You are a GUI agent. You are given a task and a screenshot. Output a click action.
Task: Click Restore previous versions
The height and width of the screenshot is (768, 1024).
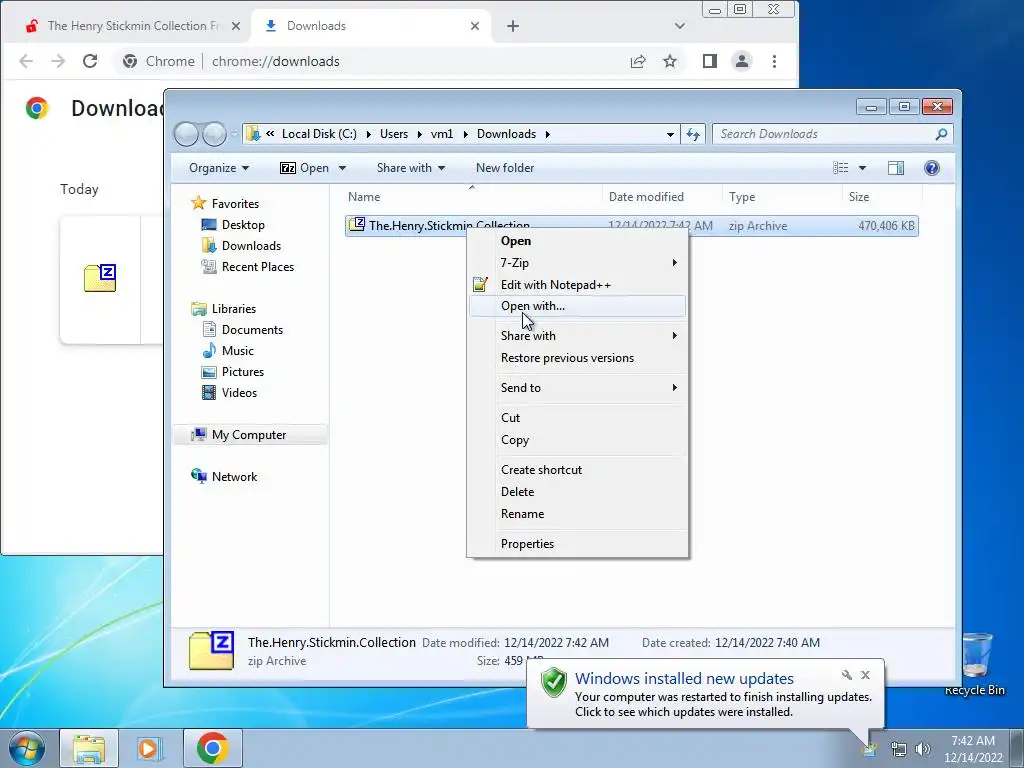577,358
